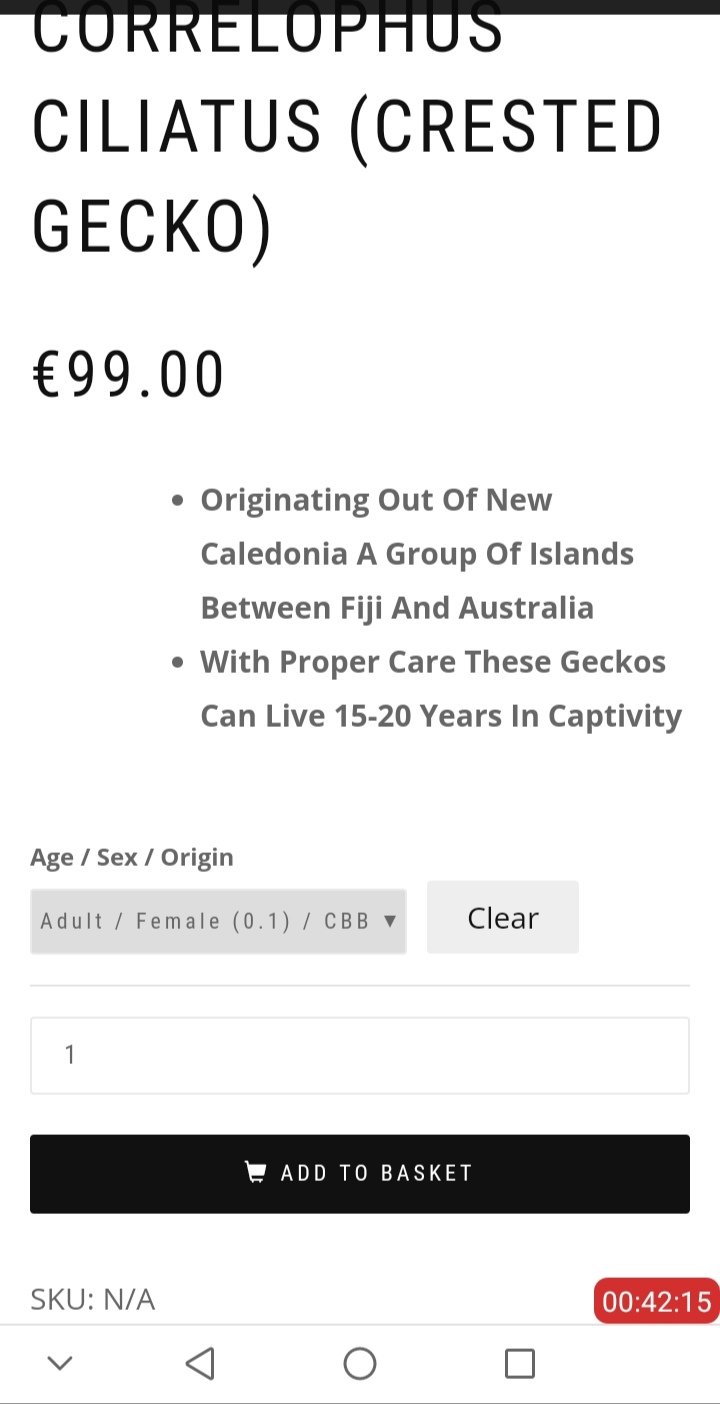
Task: Open the Adult / Female (0.1) / CBB dropdown
Action: click(206, 921)
